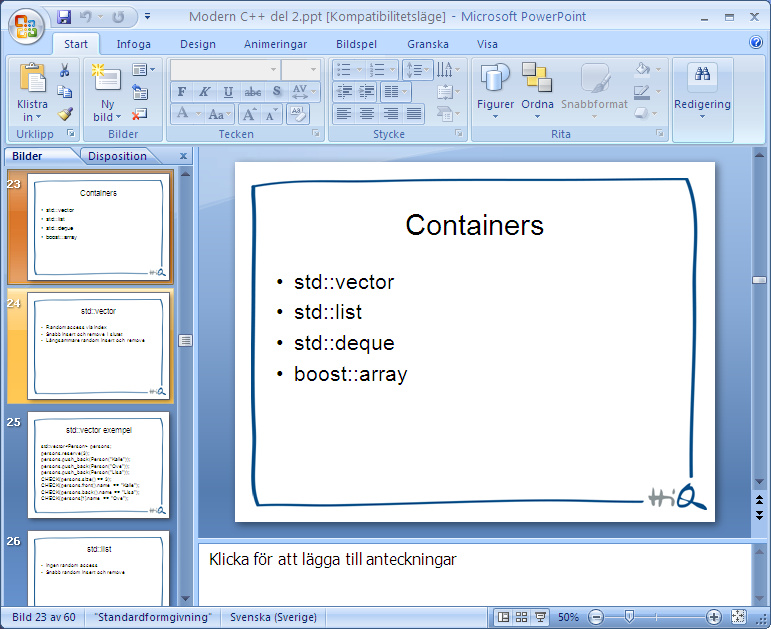Start slideshow from status bar icon
This screenshot has width=771, height=629.
coord(540,617)
